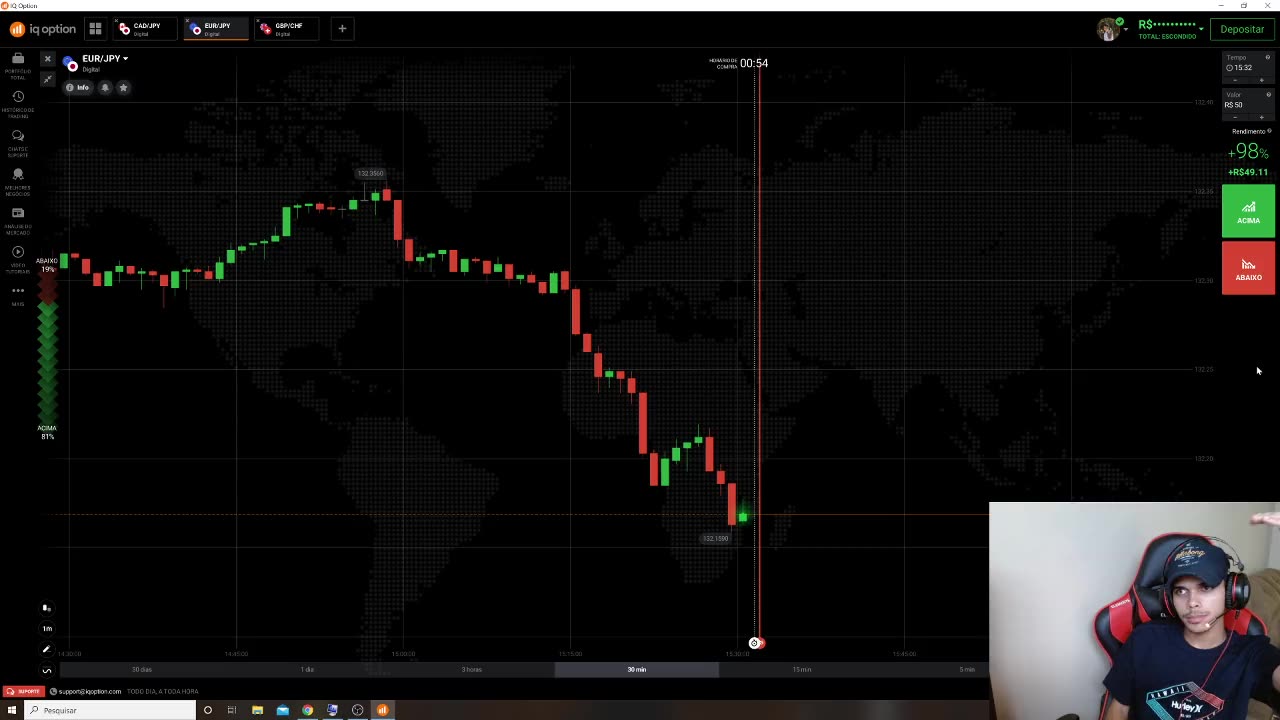Click the IQ Option logo
This screenshot has width=1280, height=720.
43,29
